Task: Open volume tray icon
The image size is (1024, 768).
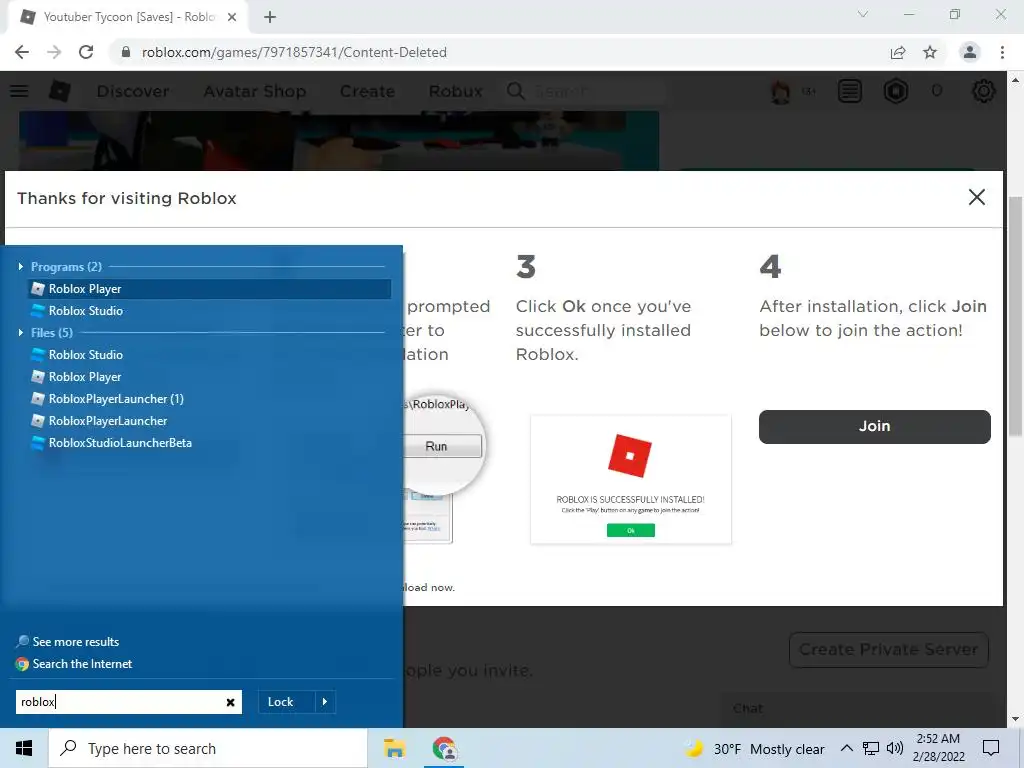Action: 895,748
